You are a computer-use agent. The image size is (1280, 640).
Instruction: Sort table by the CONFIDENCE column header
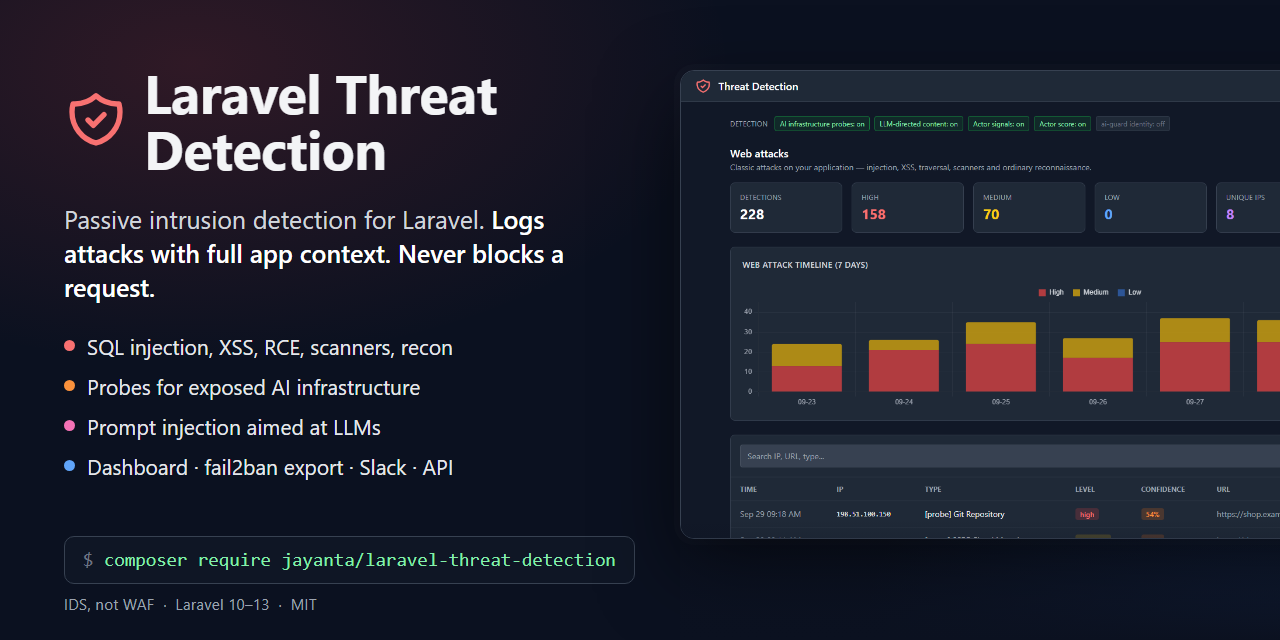[x=1163, y=490]
